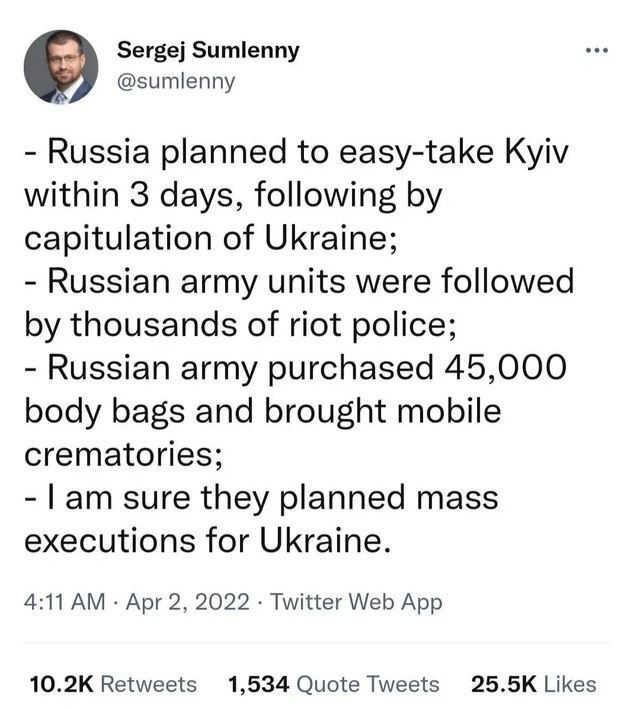Click the 10.2K retweet count number

coord(62,684)
